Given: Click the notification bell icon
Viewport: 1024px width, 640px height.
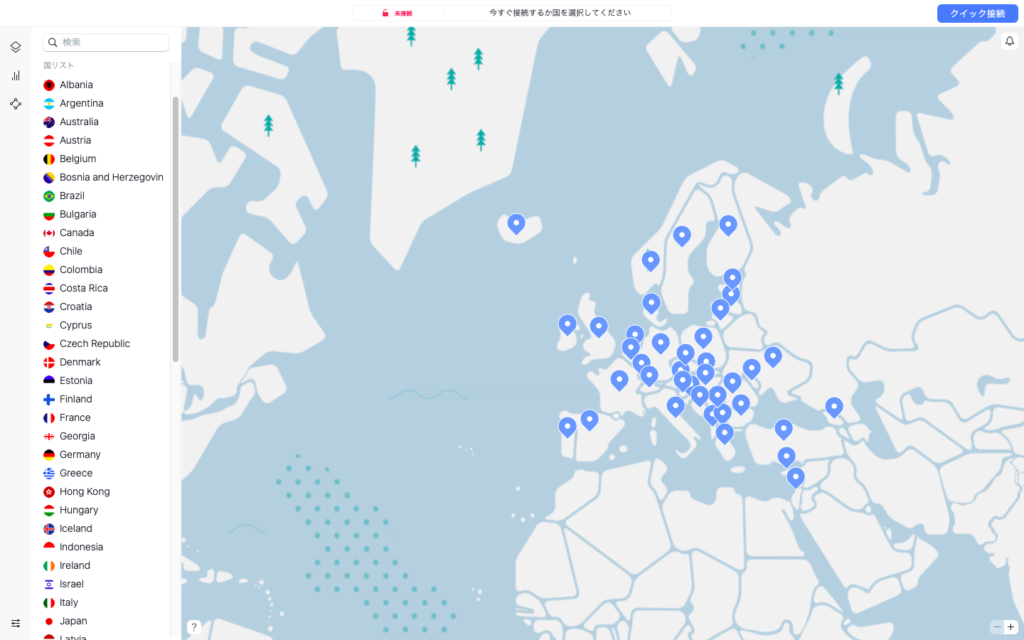Looking at the screenshot, I should 1009,41.
